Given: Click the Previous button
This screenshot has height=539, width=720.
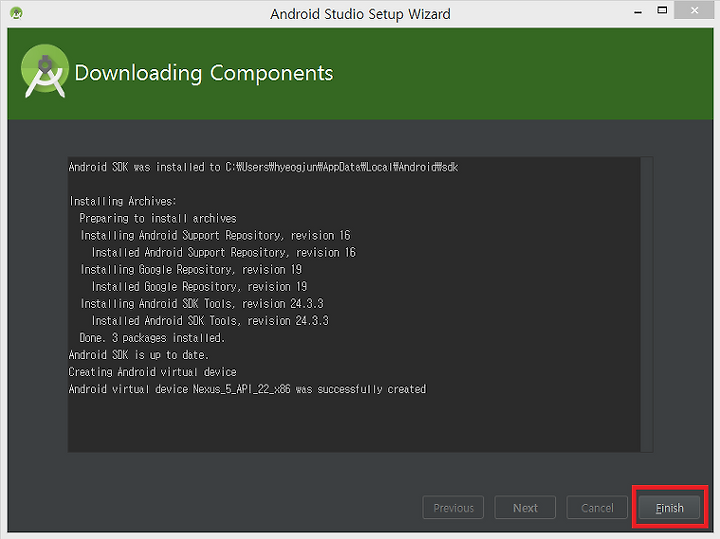Looking at the screenshot, I should (453, 508).
